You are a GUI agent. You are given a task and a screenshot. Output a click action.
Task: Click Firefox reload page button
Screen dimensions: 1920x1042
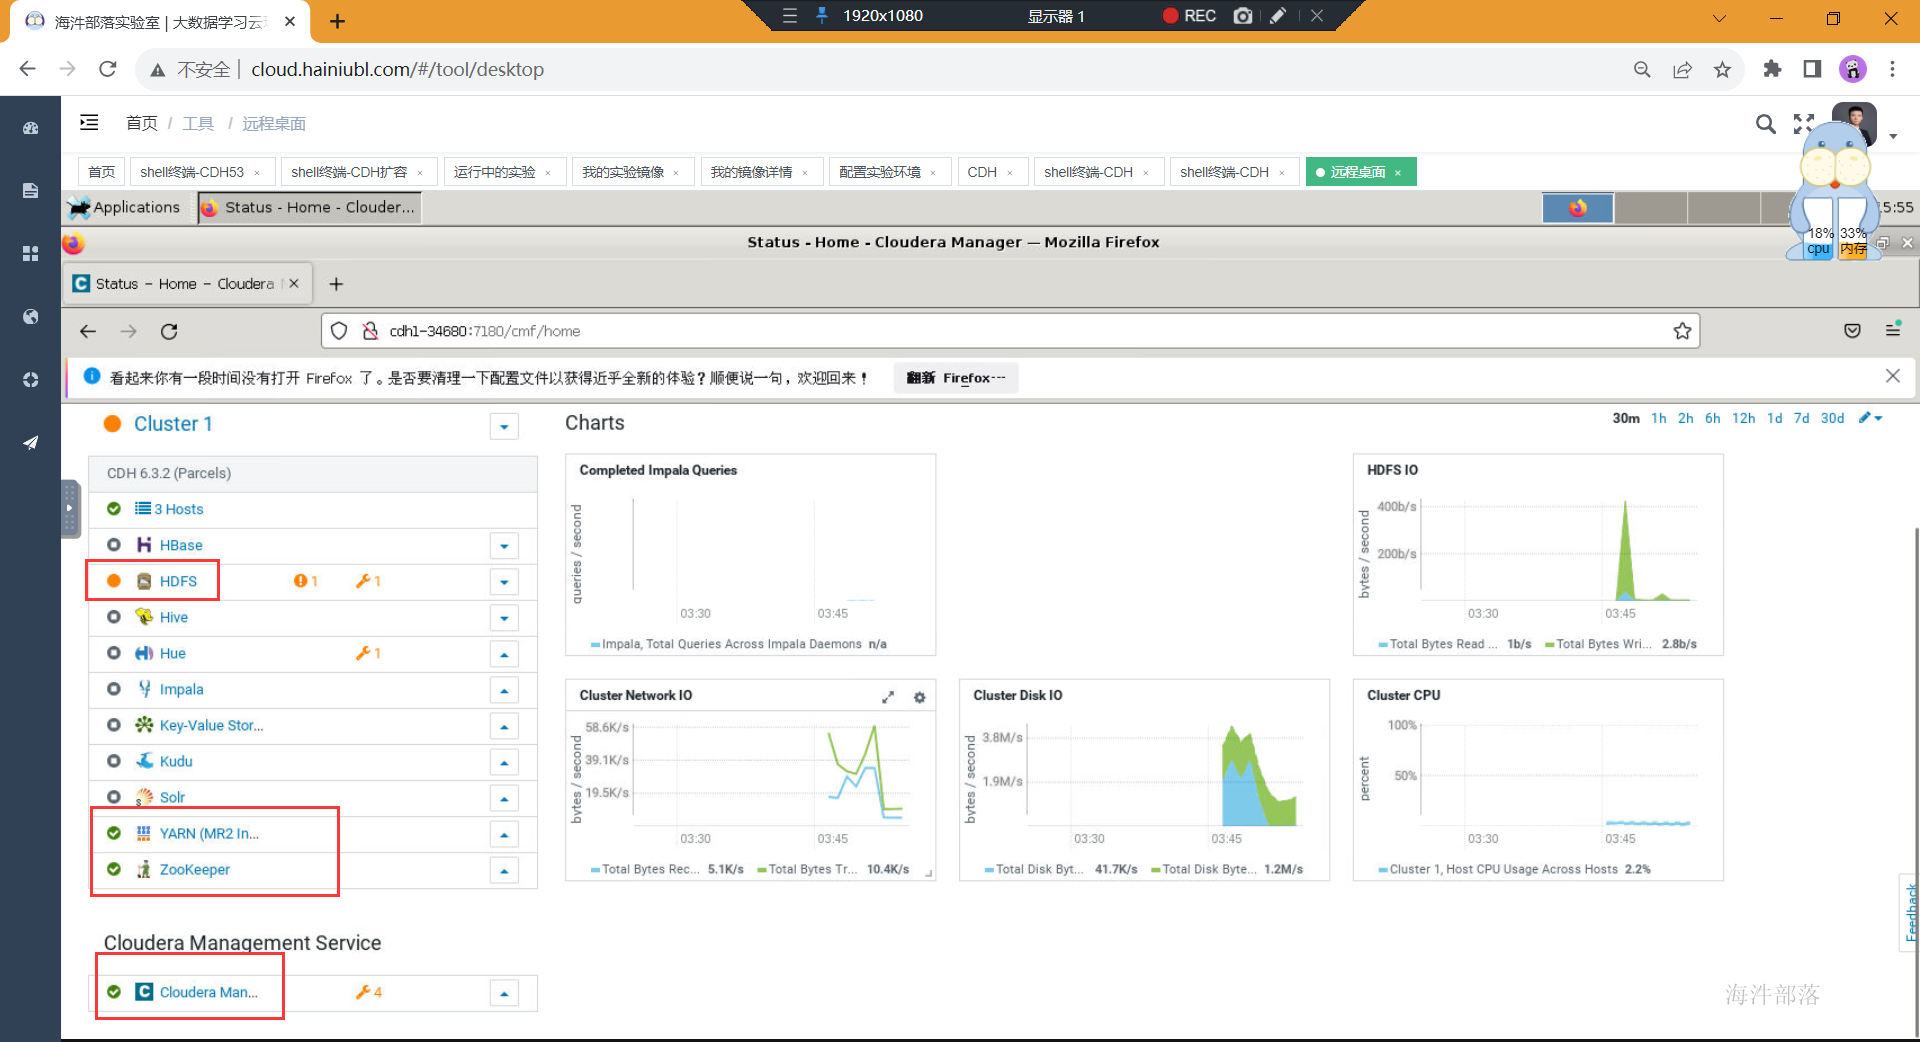[x=169, y=331]
